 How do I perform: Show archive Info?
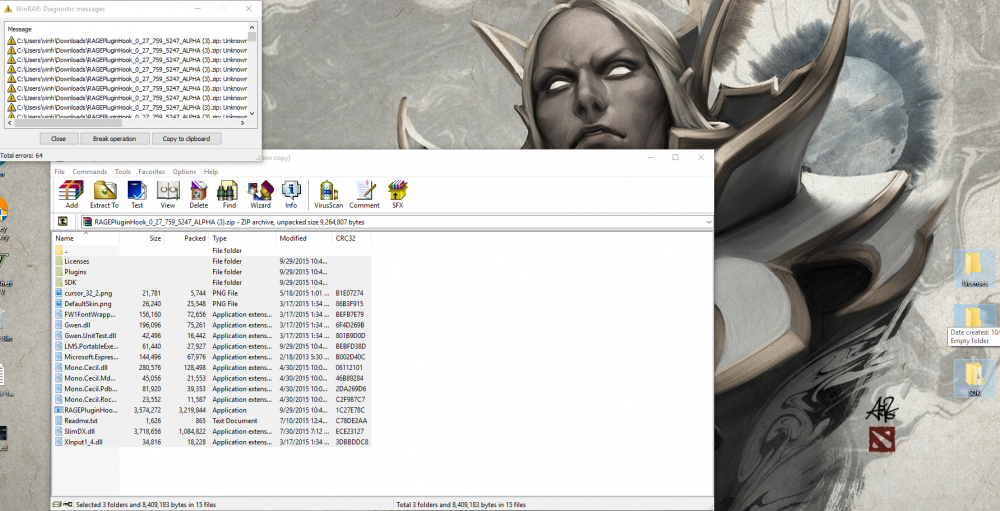(291, 194)
